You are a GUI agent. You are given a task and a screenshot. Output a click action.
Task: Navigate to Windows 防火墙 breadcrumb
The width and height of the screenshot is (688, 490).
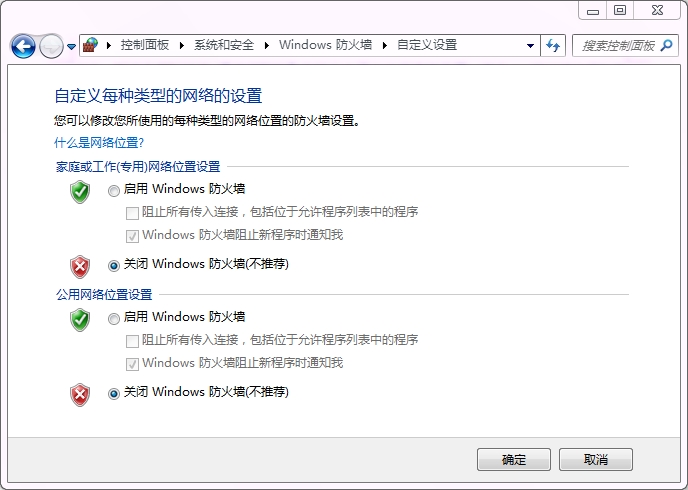pyautogui.click(x=326, y=45)
